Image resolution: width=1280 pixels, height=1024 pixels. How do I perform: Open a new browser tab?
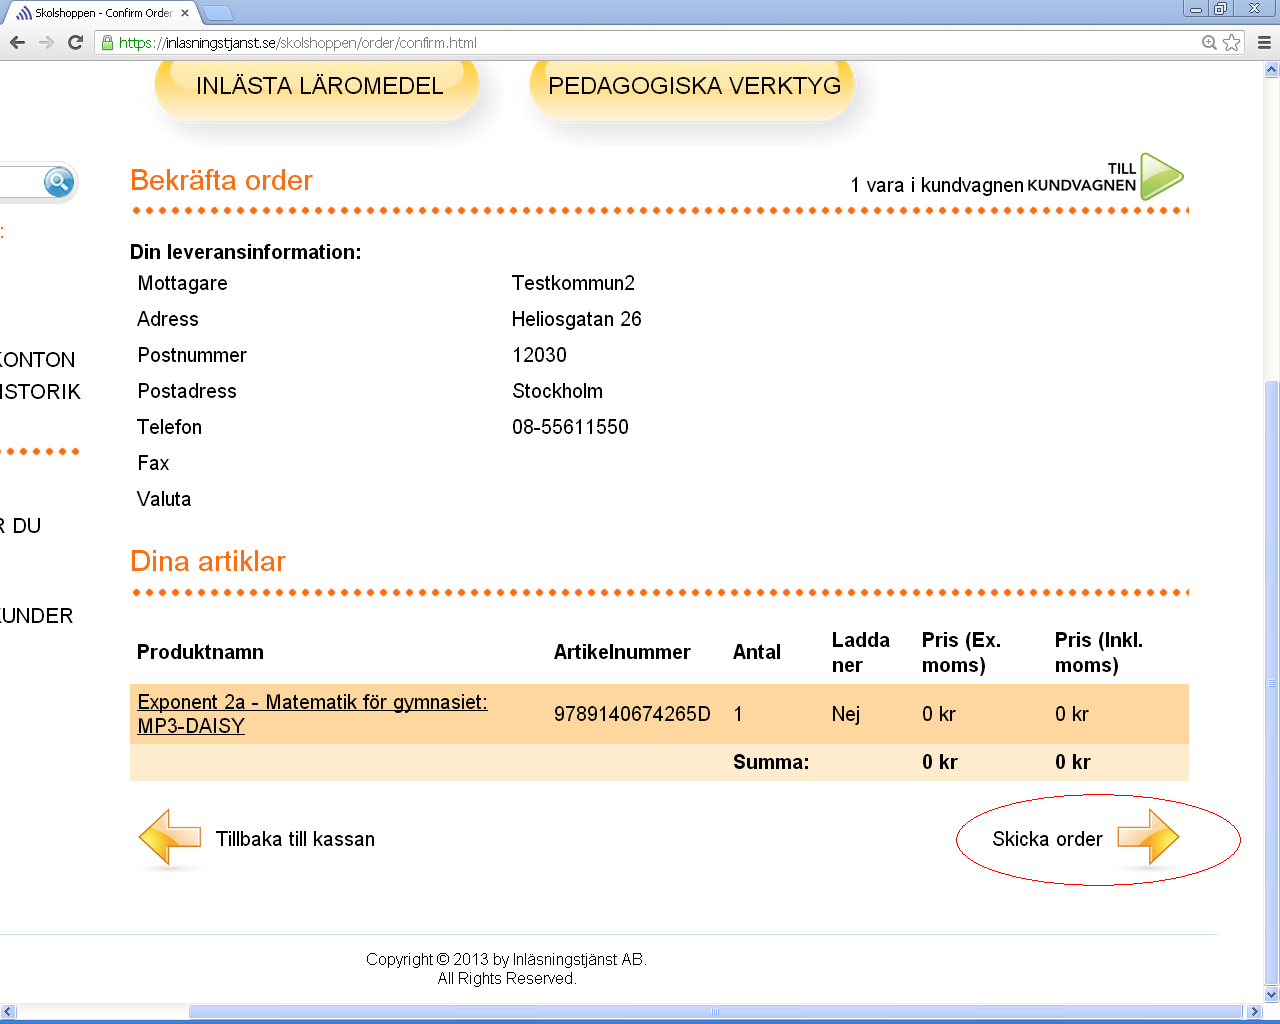coord(218,13)
